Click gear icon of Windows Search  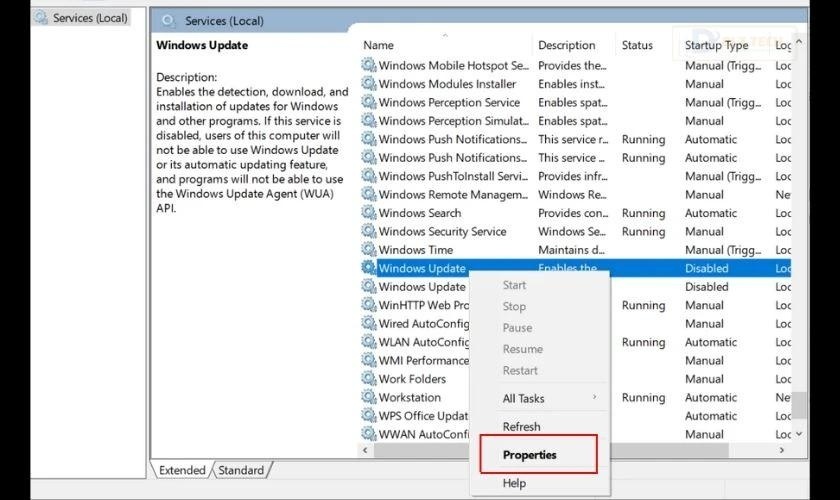(x=369, y=213)
